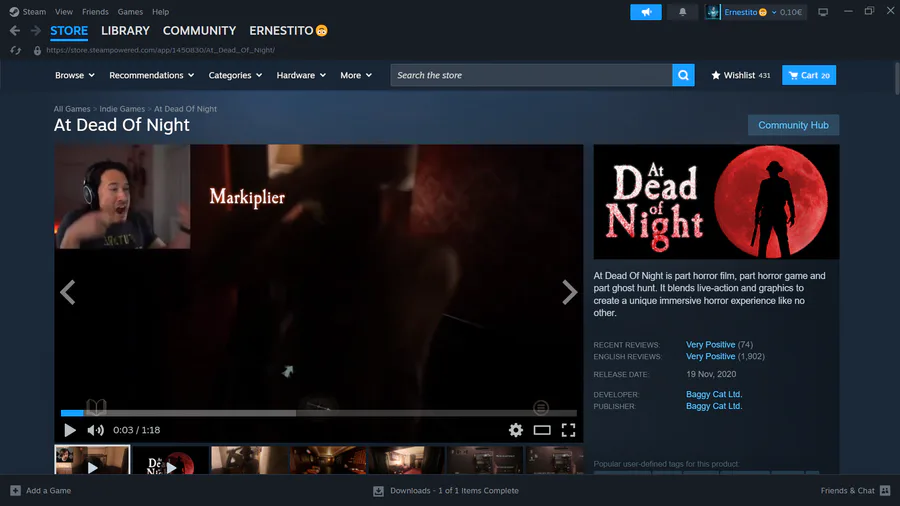Open the View menu
The width and height of the screenshot is (900, 506).
pyautogui.click(x=64, y=11)
